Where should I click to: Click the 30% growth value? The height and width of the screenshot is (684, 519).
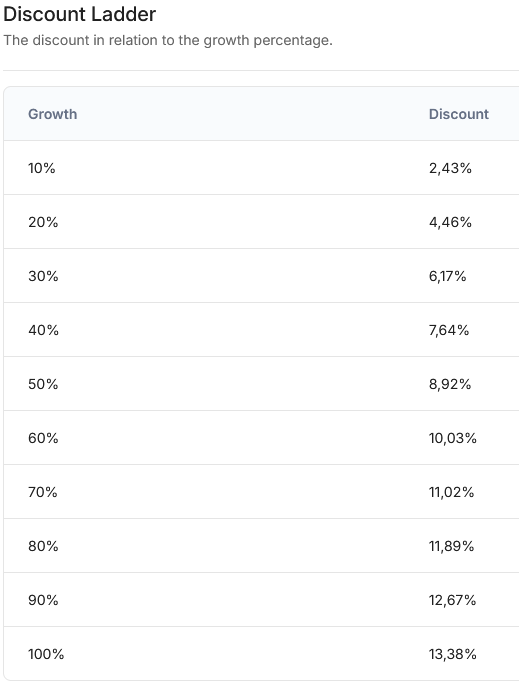(43, 276)
